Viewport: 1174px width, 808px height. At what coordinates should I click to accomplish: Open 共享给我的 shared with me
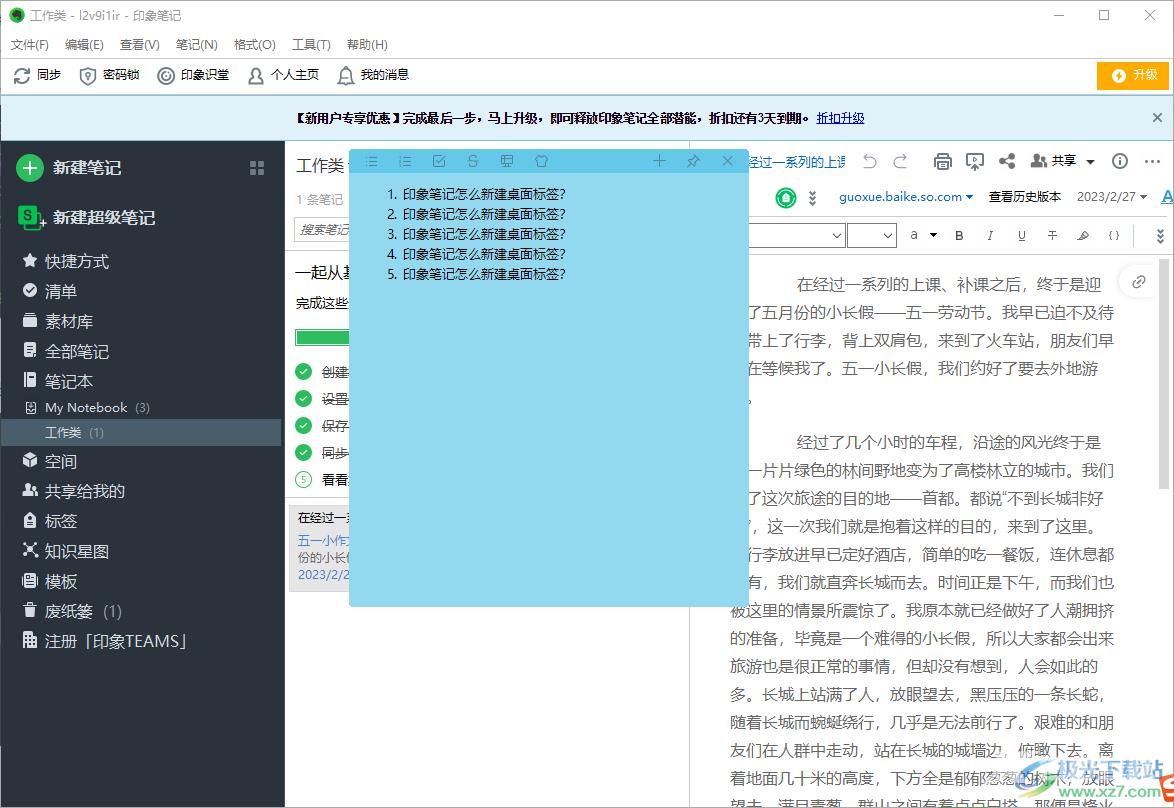pos(73,491)
